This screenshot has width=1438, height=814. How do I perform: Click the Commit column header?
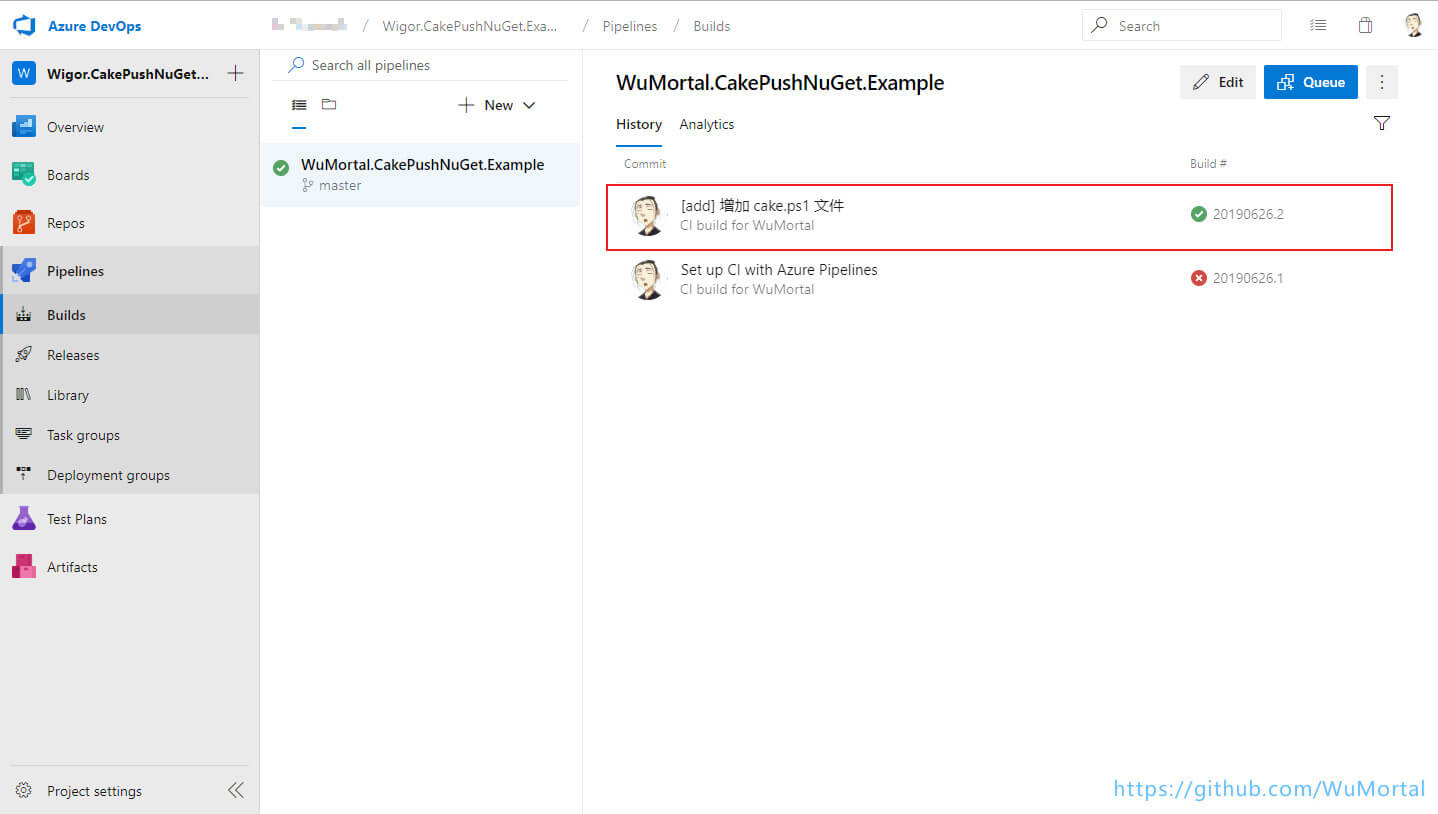pos(645,163)
